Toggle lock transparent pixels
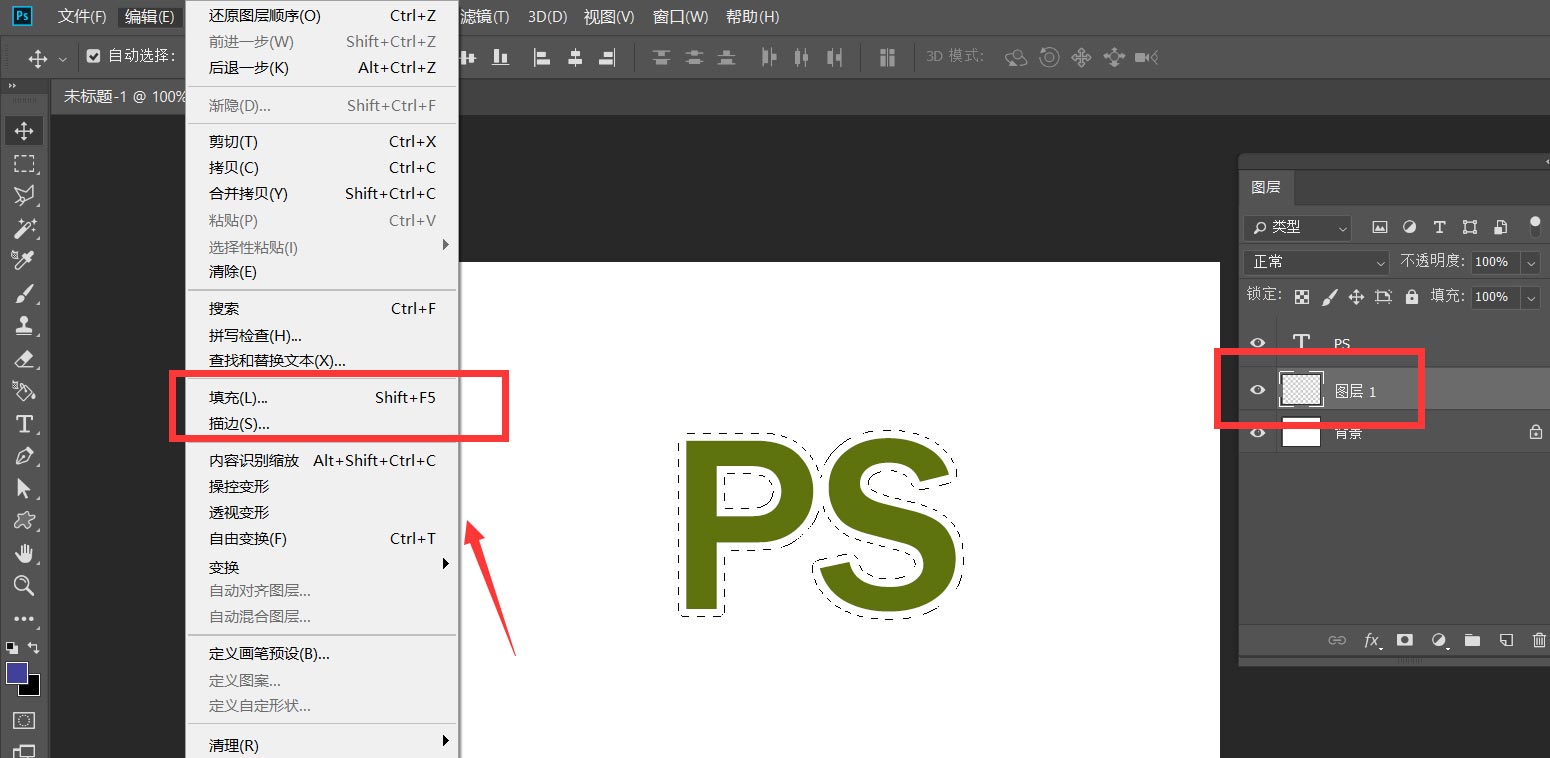This screenshot has width=1550, height=758. [1301, 297]
